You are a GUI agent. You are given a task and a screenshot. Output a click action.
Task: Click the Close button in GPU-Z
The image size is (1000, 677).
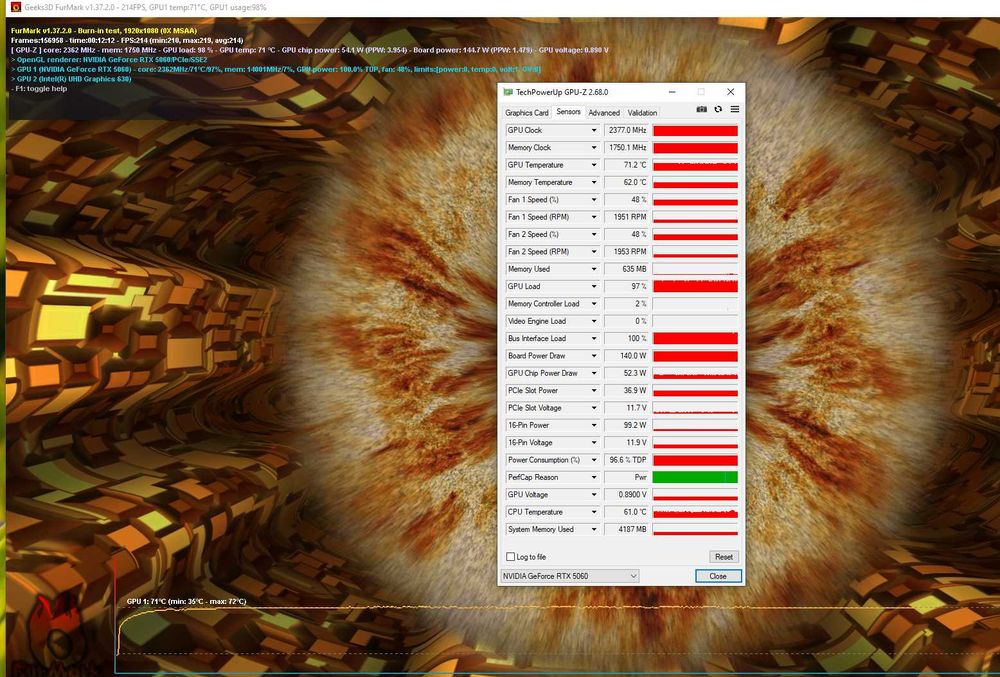tap(718, 576)
